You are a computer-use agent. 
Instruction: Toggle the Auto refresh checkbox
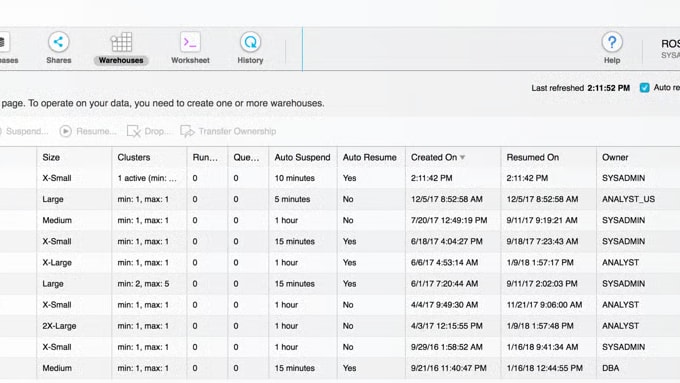644,88
